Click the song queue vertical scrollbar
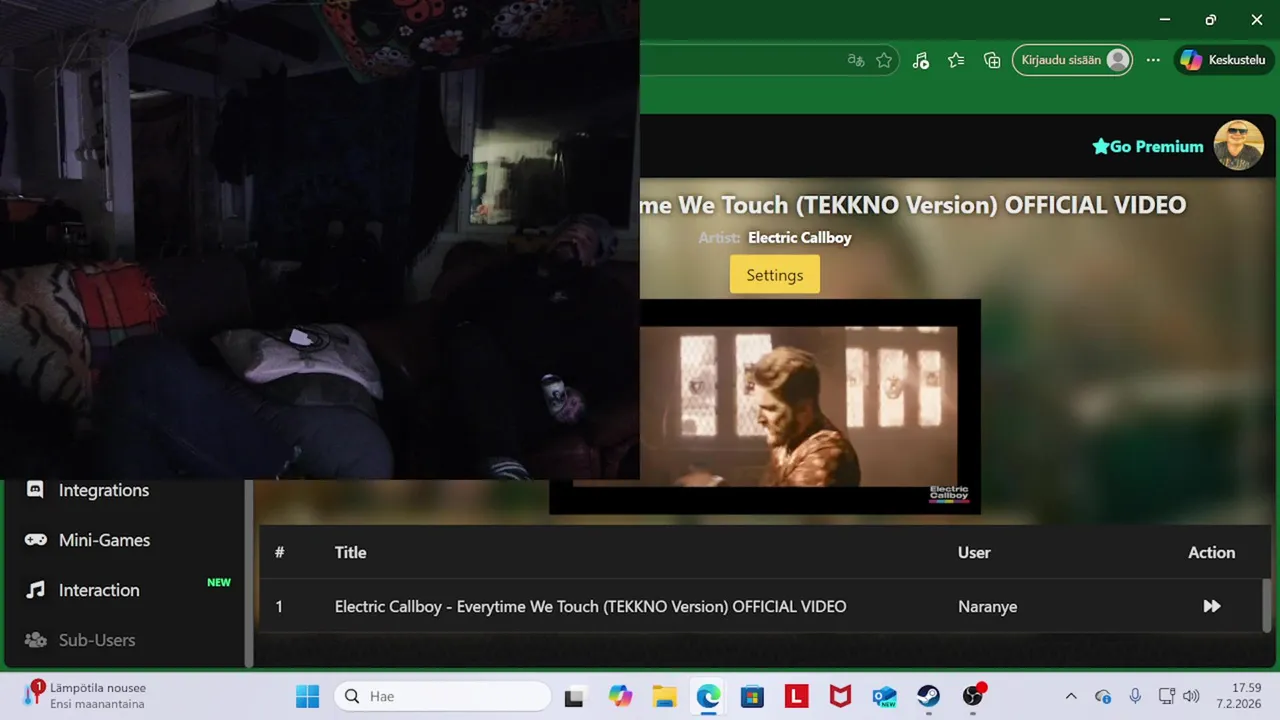1280x720 pixels. pyautogui.click(x=1267, y=605)
